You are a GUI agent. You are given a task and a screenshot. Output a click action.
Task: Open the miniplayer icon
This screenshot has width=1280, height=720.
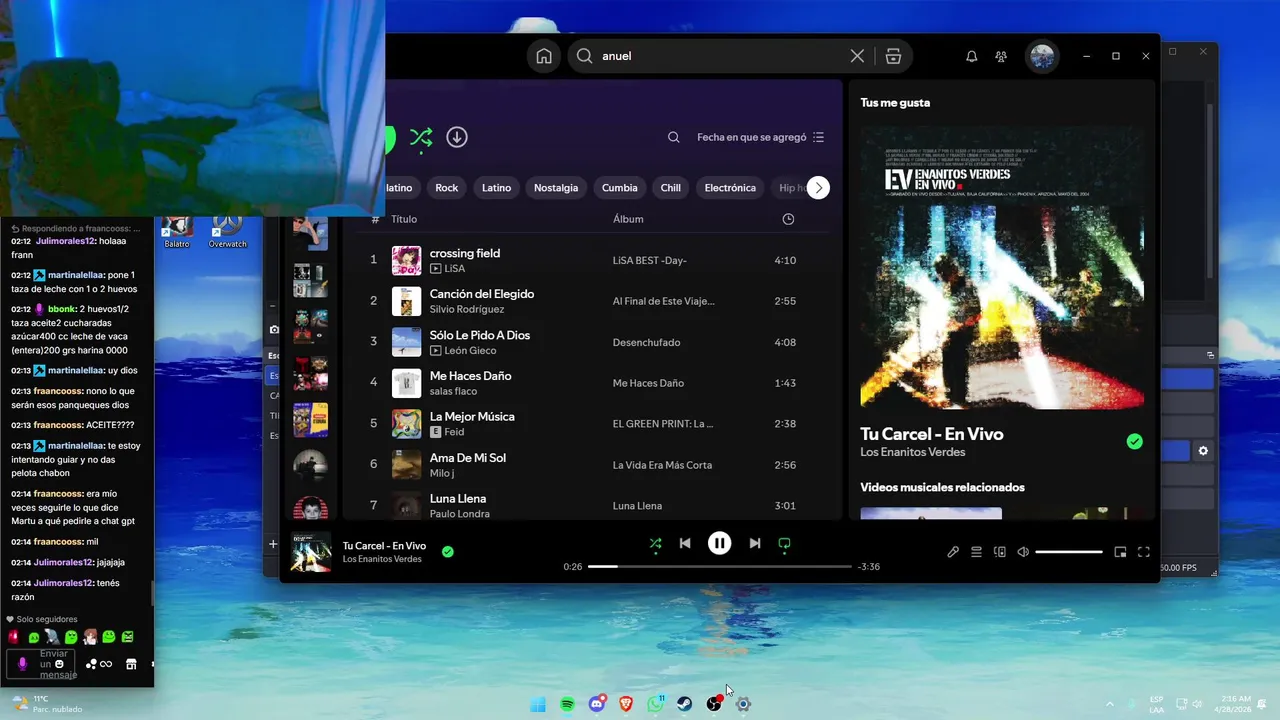pos(1120,552)
